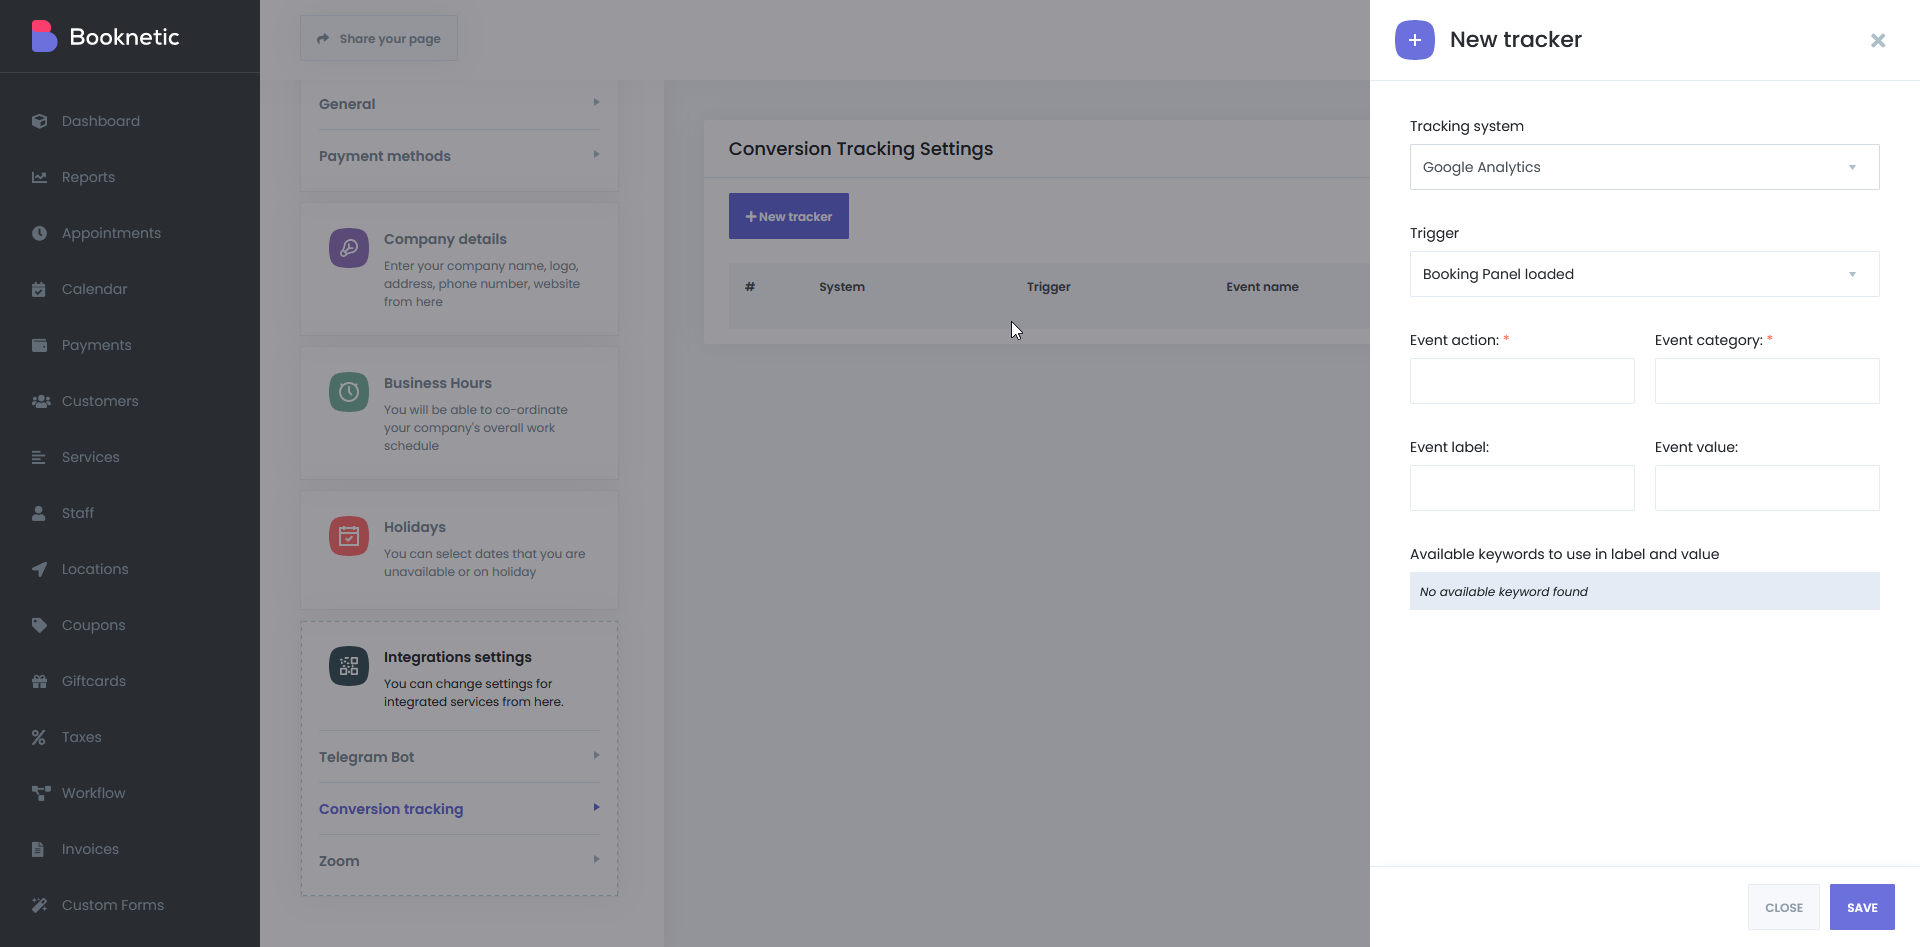1920x947 pixels.
Task: Create a New tracker
Action: (788, 216)
